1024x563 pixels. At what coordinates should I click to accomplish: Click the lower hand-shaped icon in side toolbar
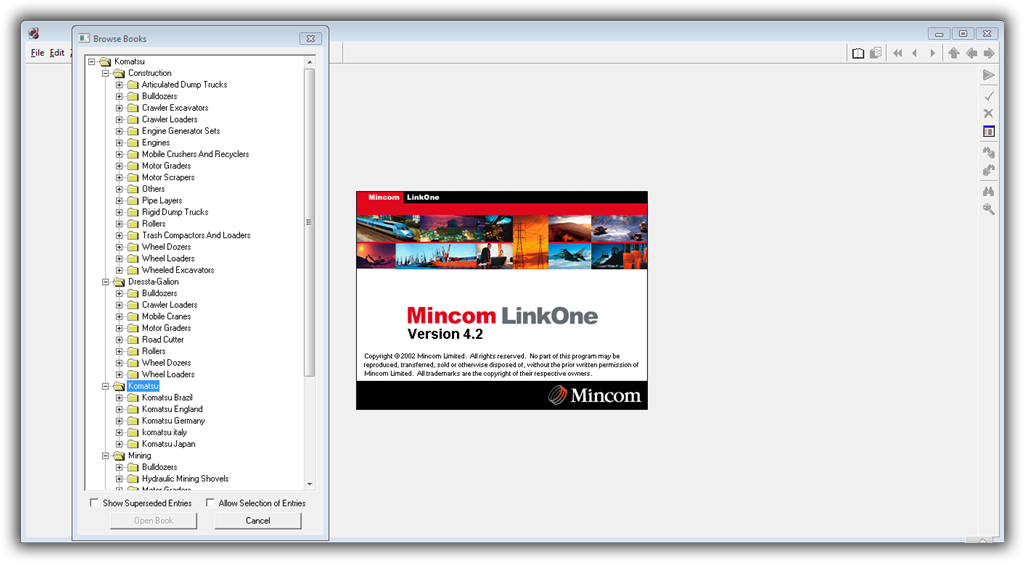(989, 170)
